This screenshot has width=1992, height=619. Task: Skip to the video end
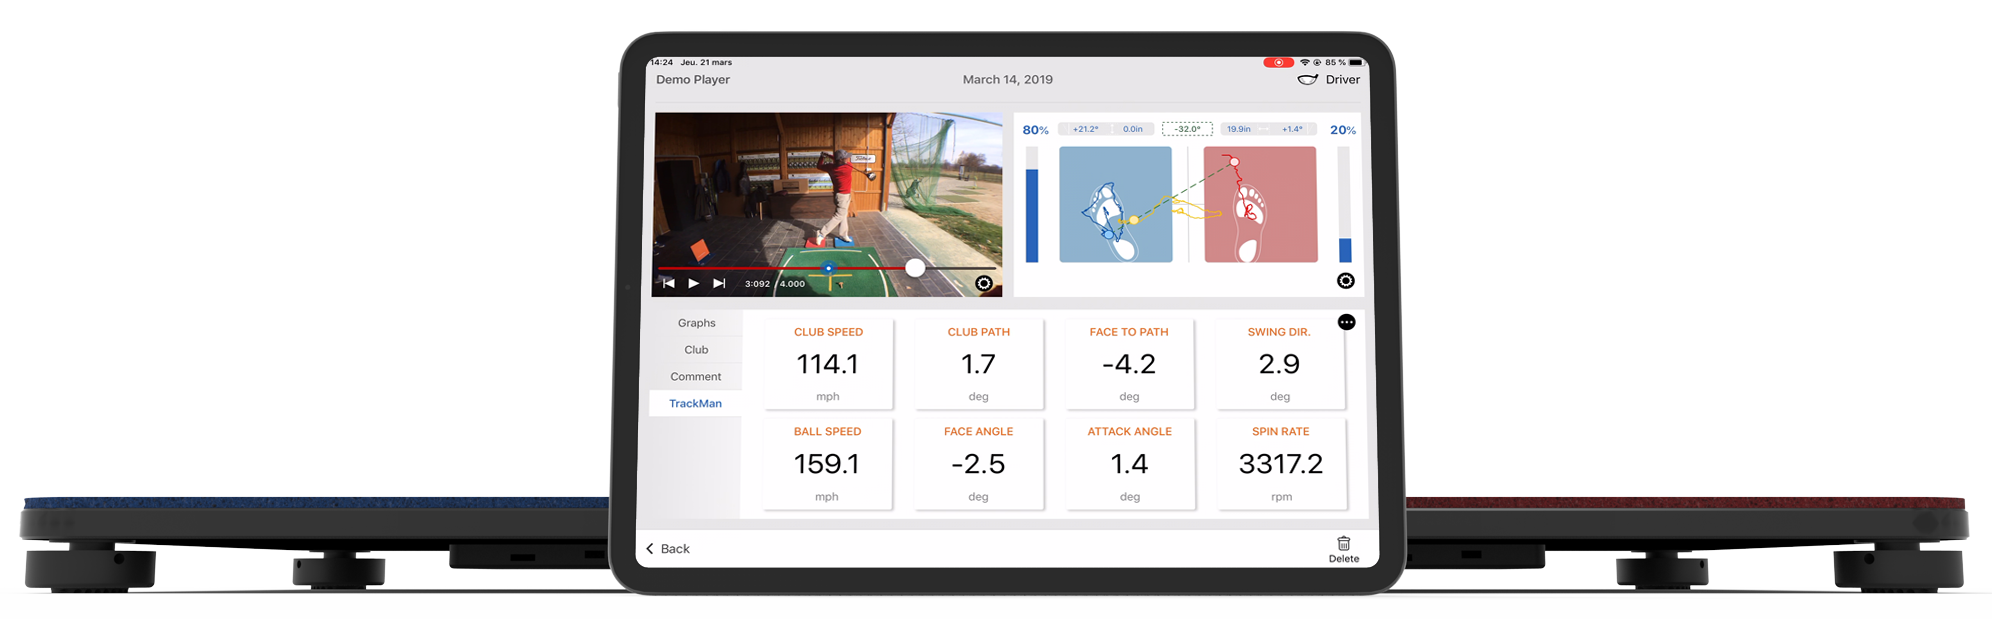tap(719, 284)
